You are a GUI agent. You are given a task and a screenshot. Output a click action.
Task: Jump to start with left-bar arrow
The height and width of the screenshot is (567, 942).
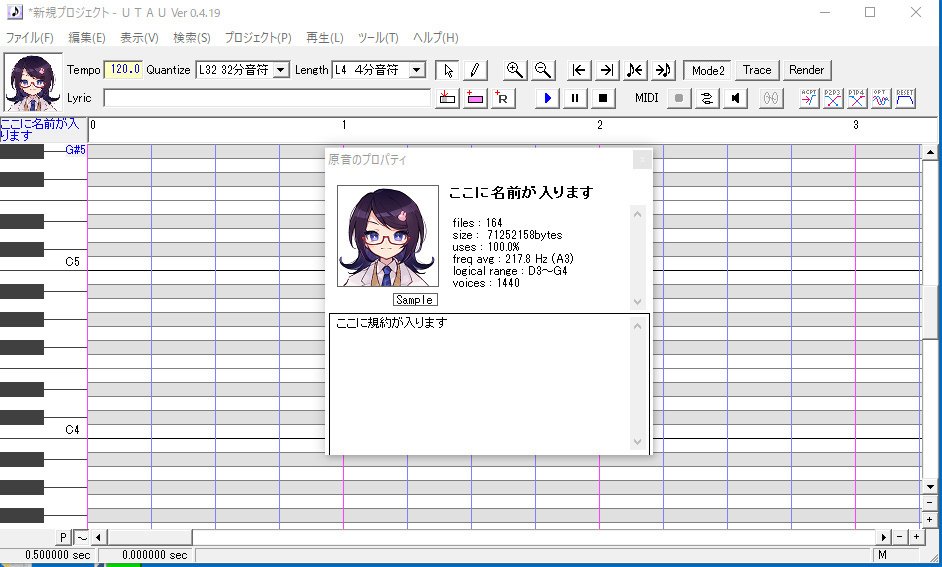tap(579, 70)
